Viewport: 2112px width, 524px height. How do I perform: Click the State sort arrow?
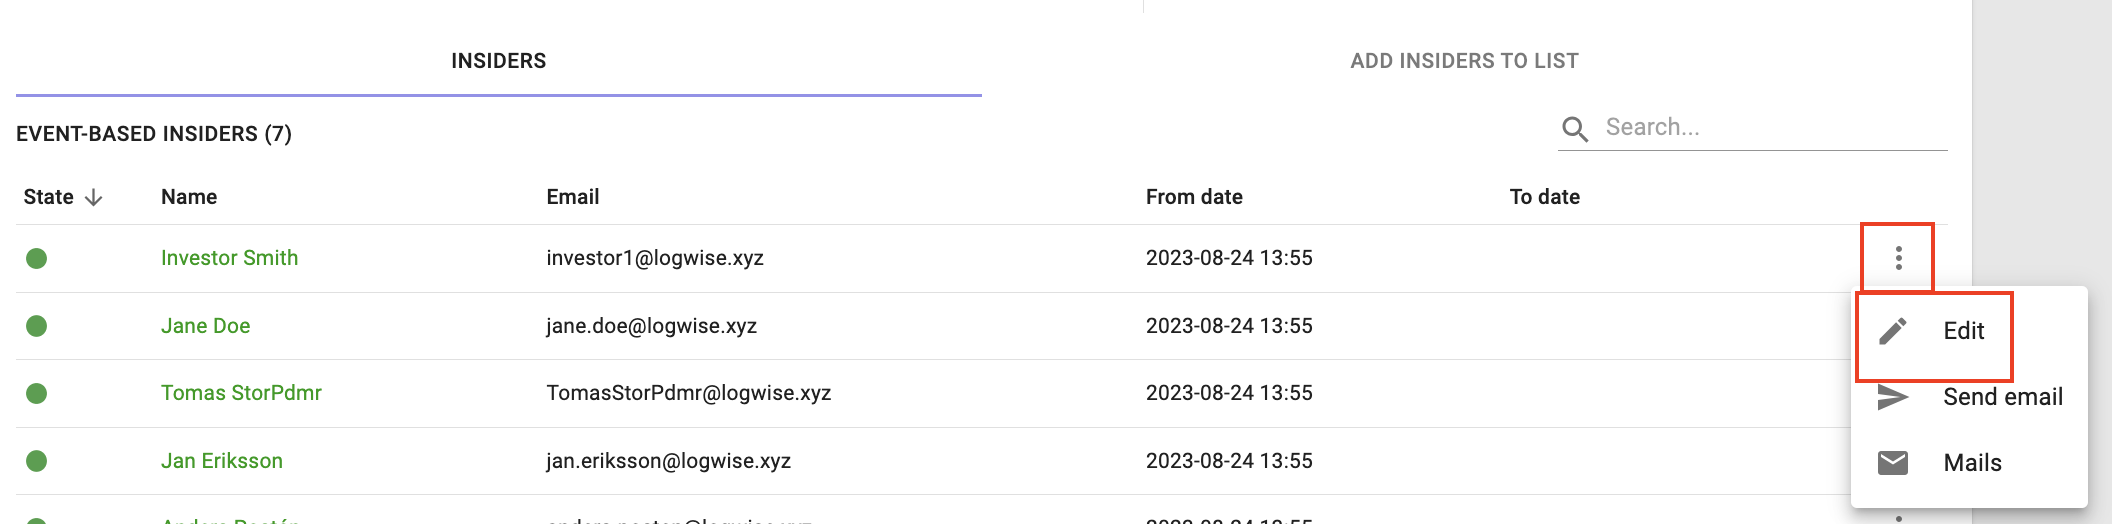click(94, 197)
